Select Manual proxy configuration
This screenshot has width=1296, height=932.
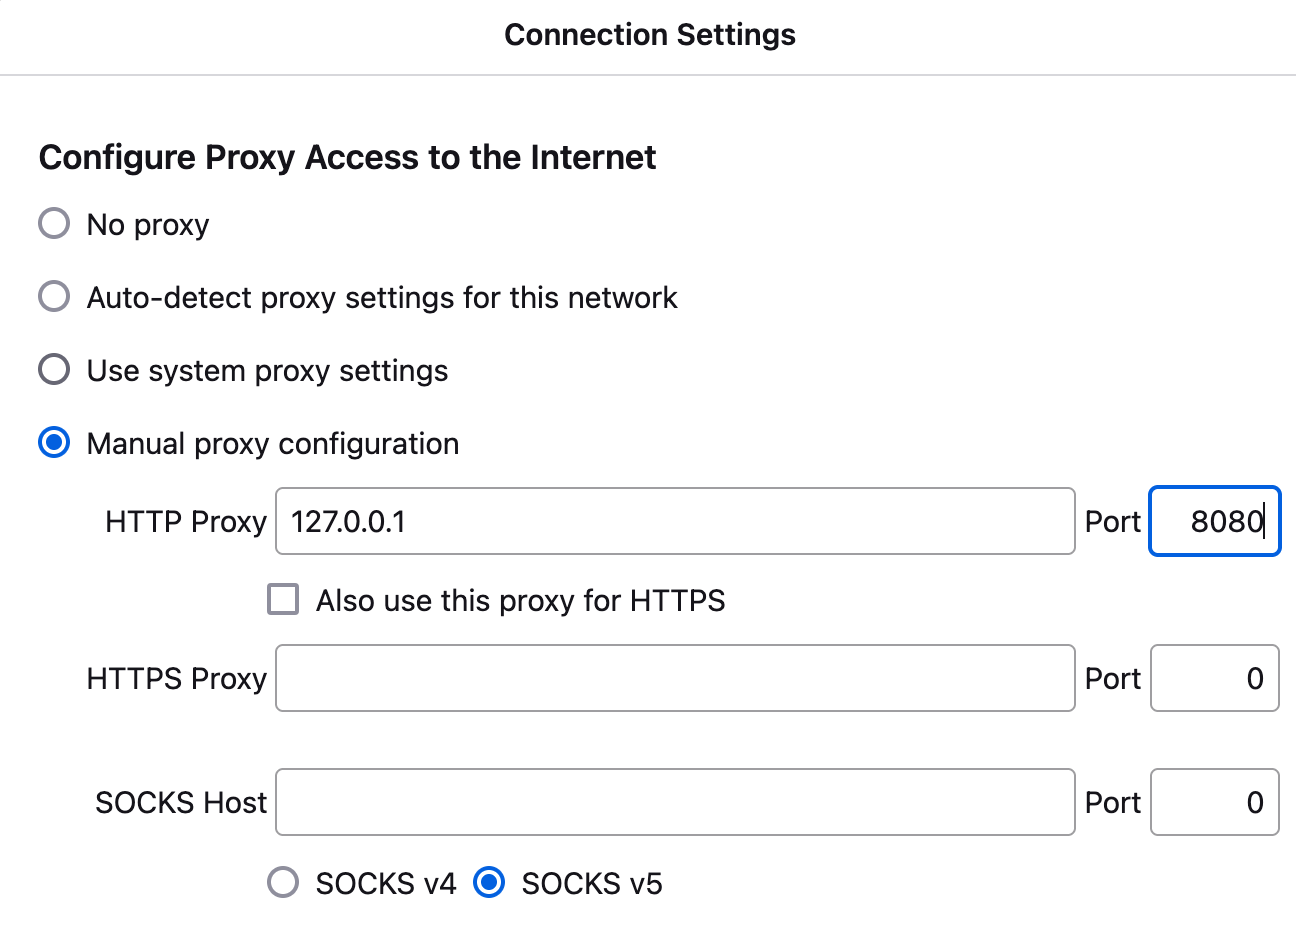tap(54, 442)
